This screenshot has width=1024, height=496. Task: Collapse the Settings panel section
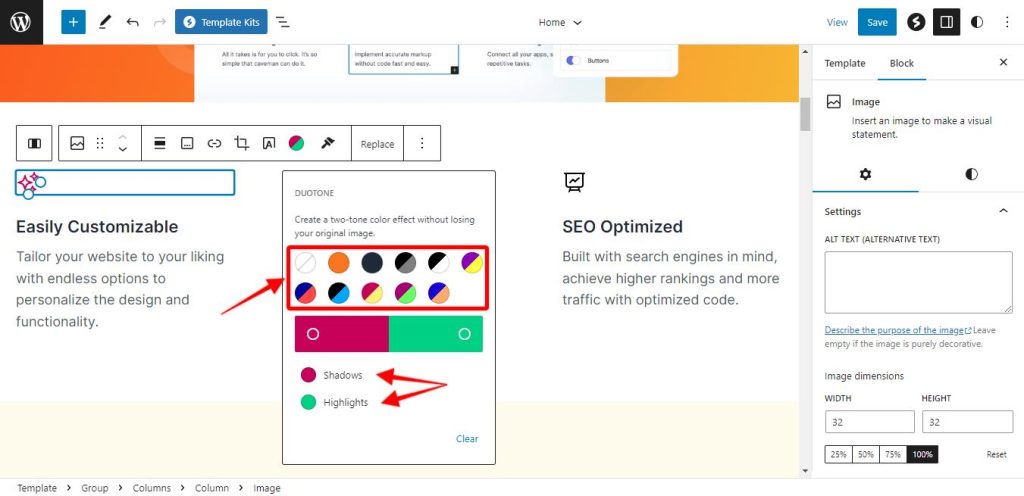[x=1003, y=211]
